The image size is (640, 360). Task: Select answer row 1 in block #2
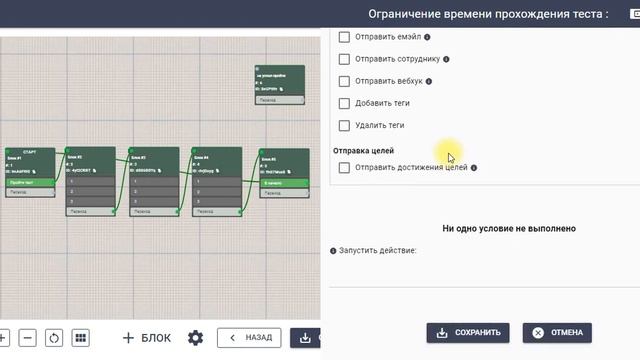click(x=91, y=181)
